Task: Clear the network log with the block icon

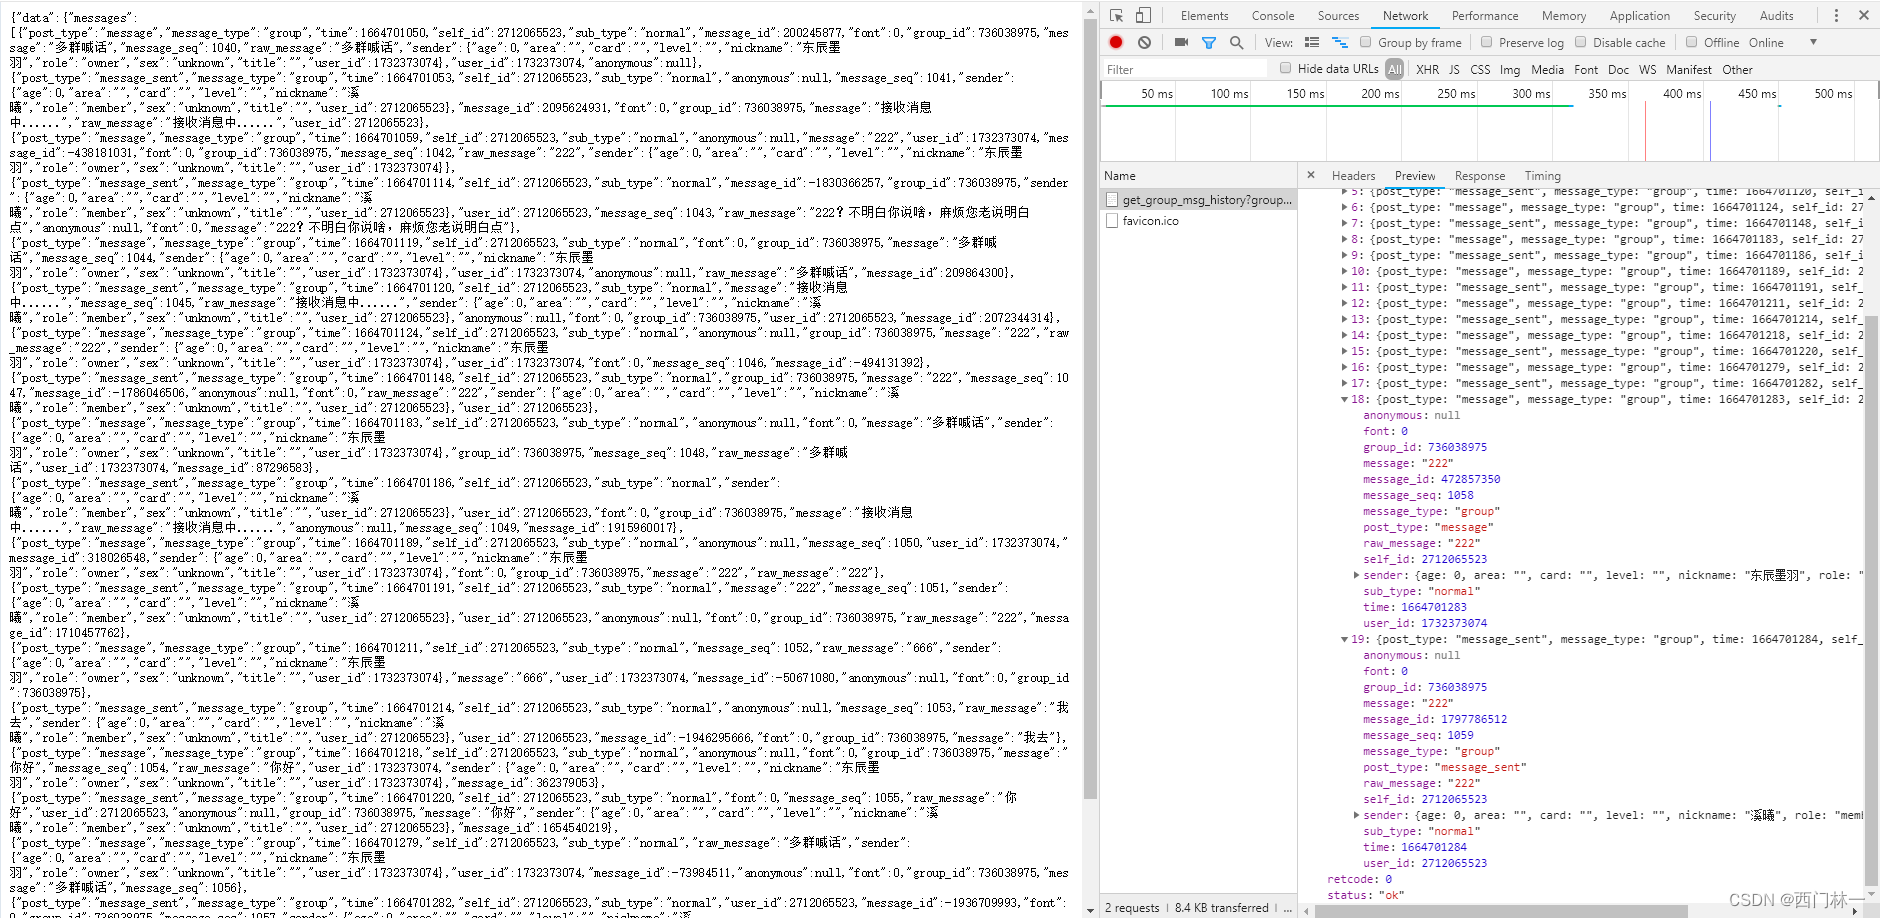Action: pyautogui.click(x=1143, y=42)
